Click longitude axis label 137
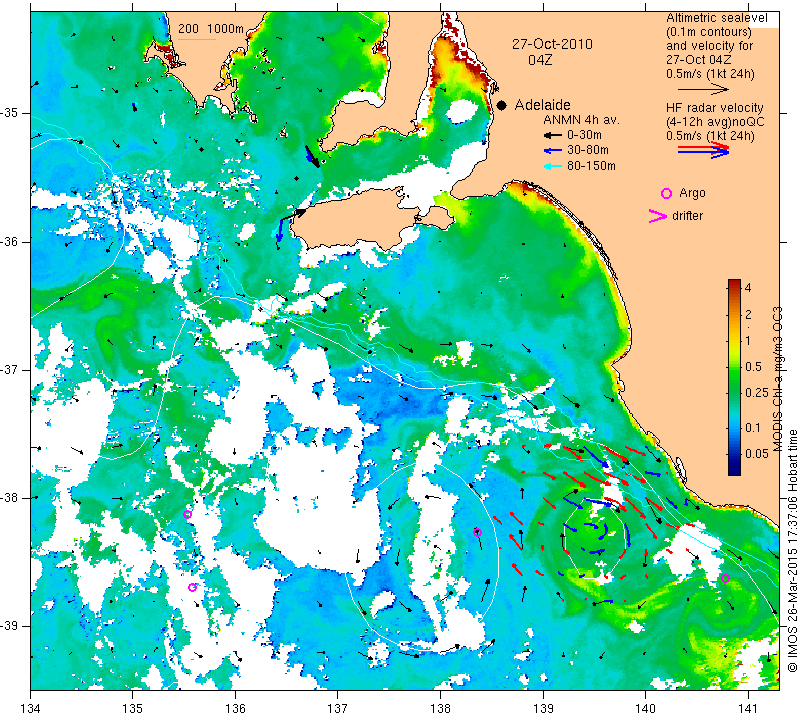This screenshot has width=800, height=720. click(x=338, y=709)
